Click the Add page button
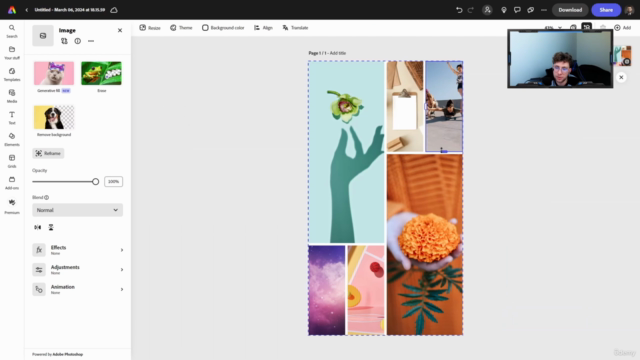Screen dimensions: 640x360 coord(623,28)
